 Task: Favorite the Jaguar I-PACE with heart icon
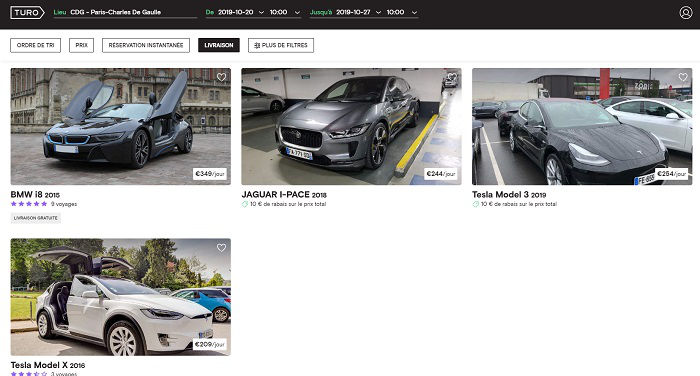[x=452, y=77]
